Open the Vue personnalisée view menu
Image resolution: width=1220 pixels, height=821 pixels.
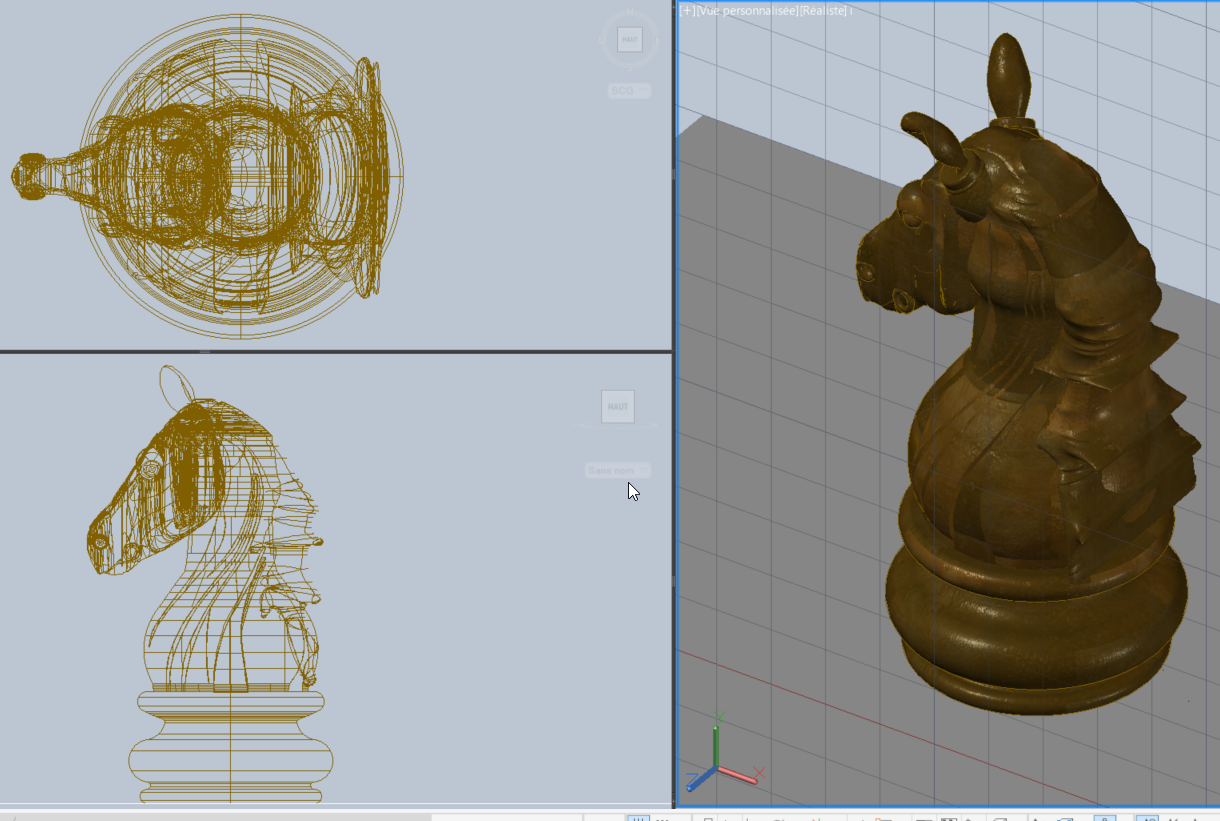[747, 10]
